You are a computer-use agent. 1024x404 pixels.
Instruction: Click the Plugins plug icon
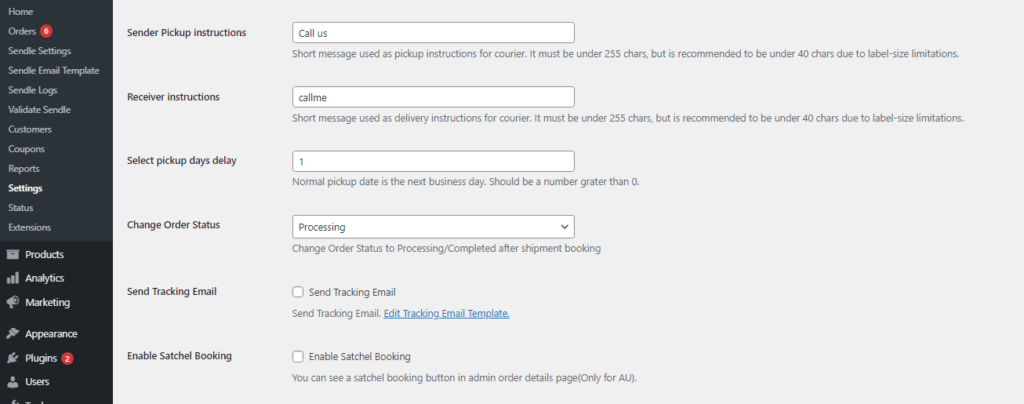[13, 358]
